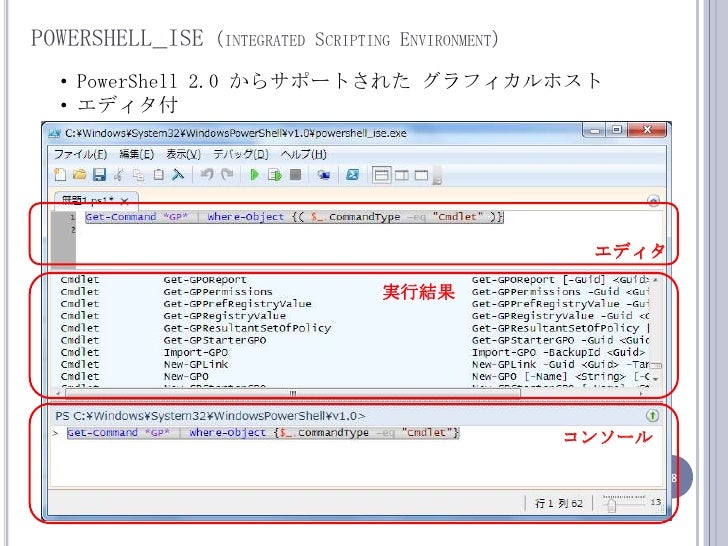Viewport: 728px width, 546px height.
Task: Open the ファイル(F) menu
Action: [81, 154]
